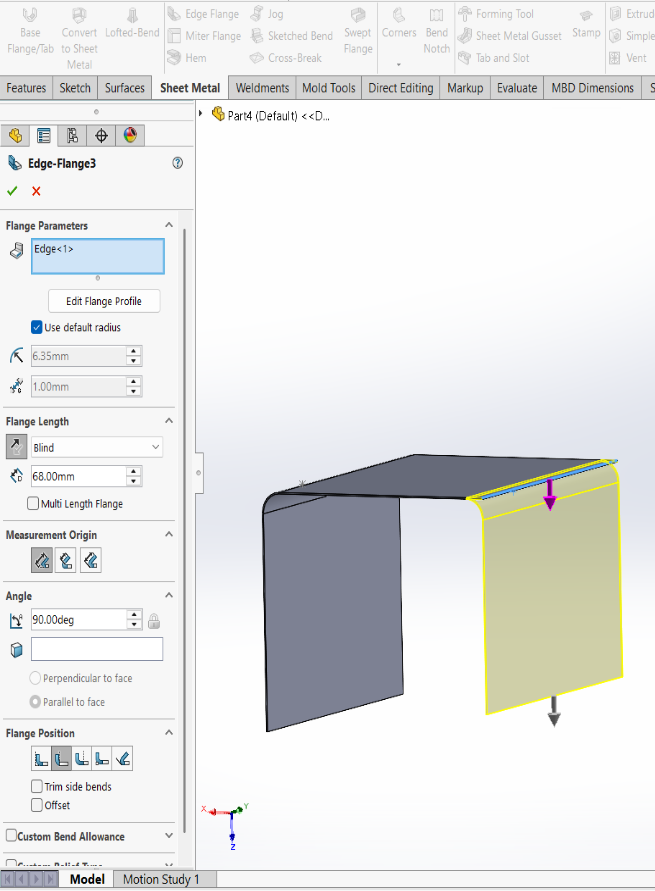Set flange position Material Outside
The width and height of the screenshot is (655, 891).
point(61,759)
